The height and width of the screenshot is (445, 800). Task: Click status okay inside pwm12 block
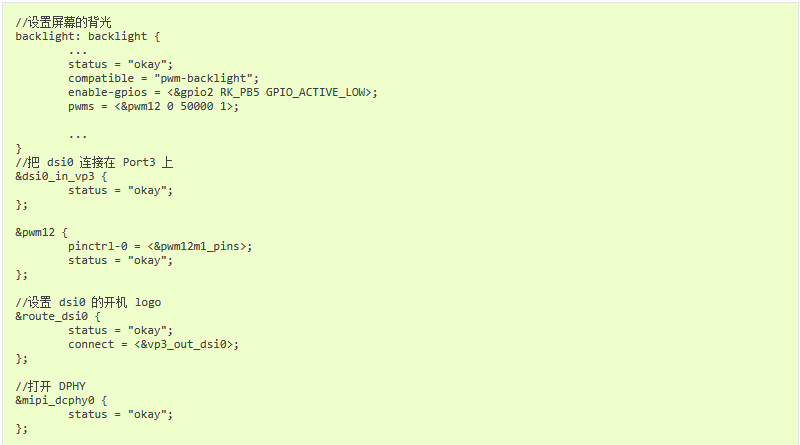[120, 261]
